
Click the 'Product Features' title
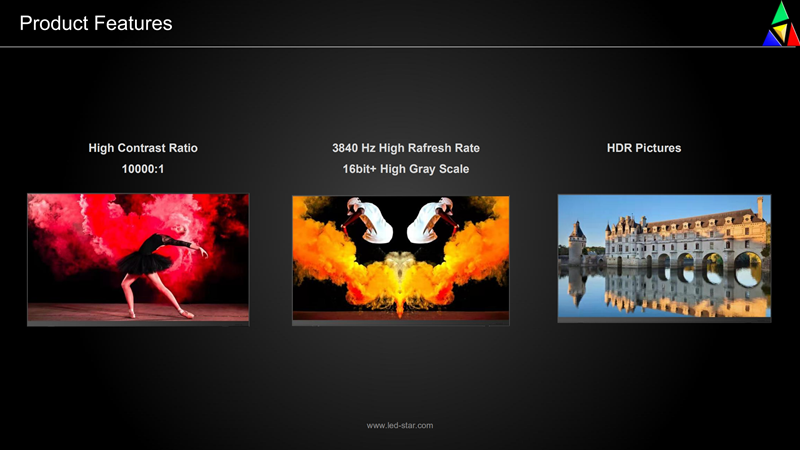tap(96, 23)
